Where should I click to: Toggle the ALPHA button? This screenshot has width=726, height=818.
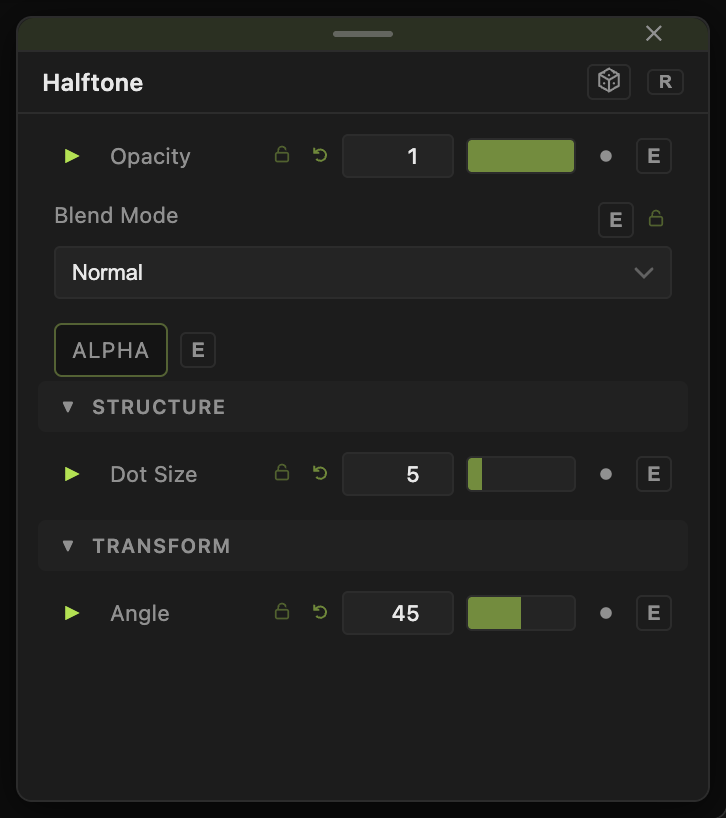coord(111,350)
